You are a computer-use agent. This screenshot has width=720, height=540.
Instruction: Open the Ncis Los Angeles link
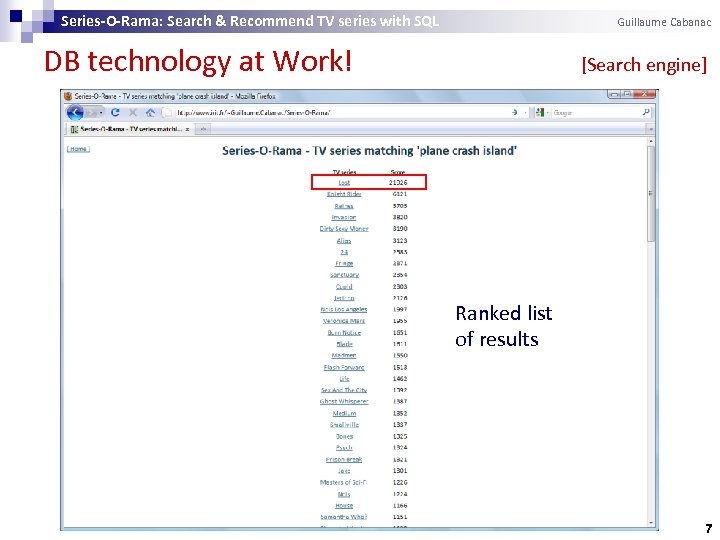[x=344, y=309]
